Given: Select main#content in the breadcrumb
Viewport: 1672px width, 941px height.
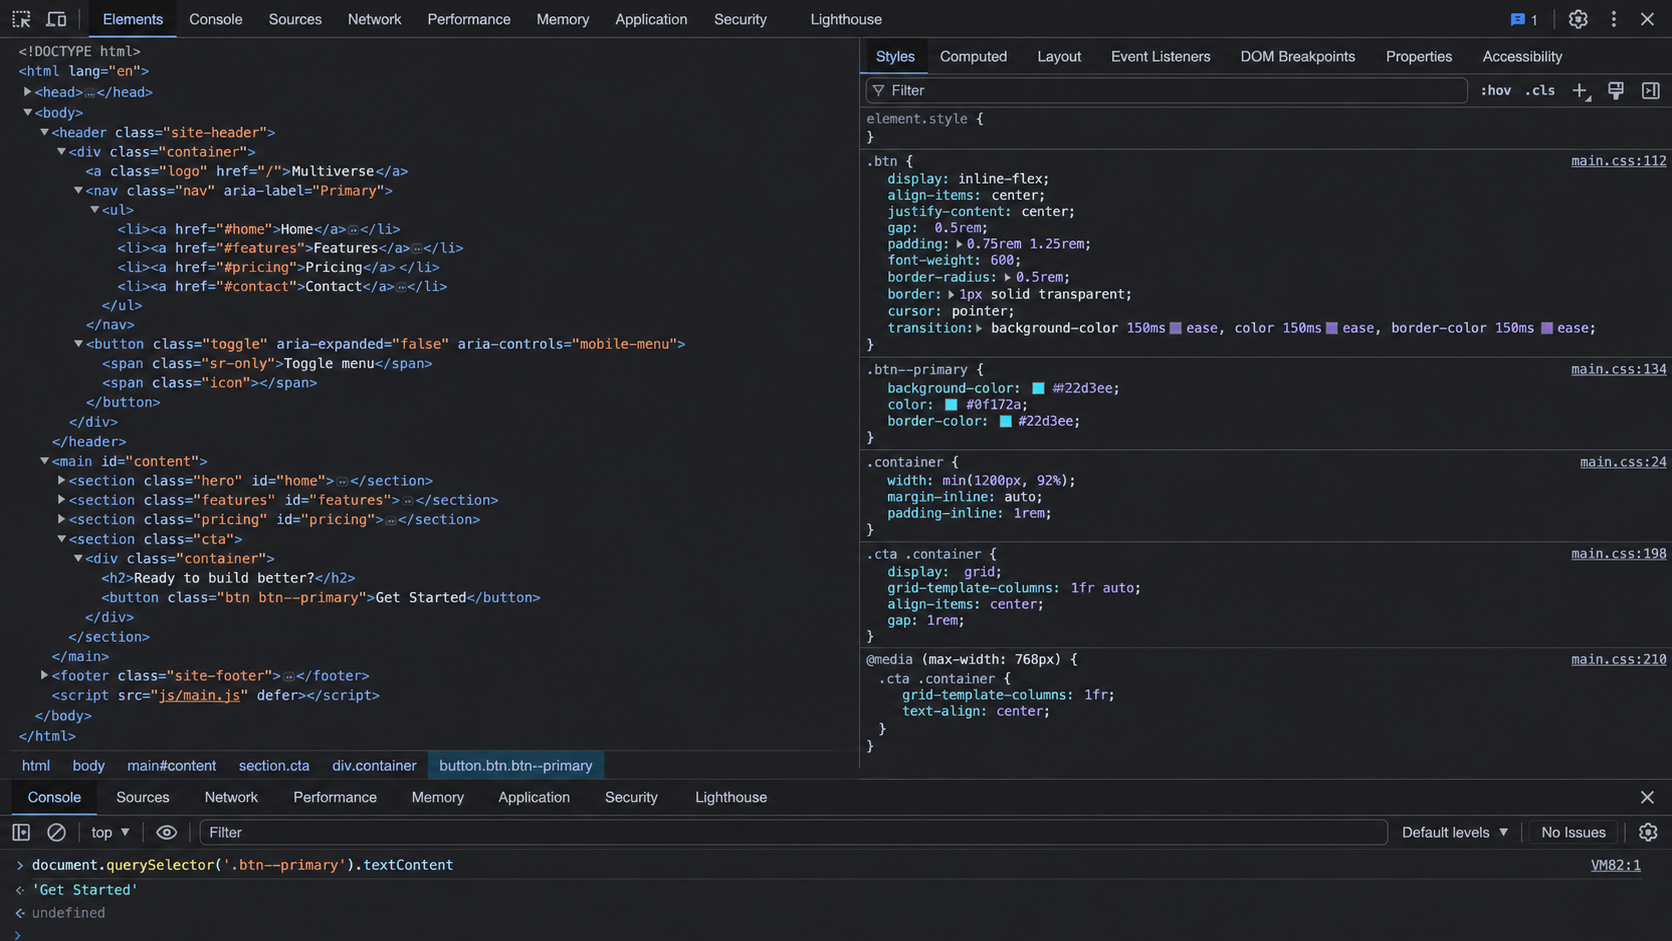Looking at the screenshot, I should tap(171, 766).
